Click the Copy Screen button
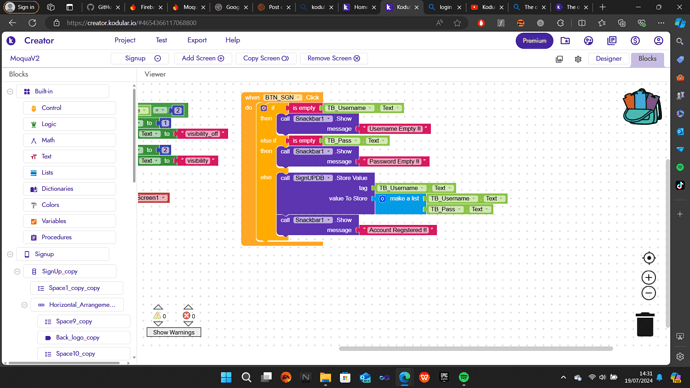The image size is (690, 388). click(266, 58)
